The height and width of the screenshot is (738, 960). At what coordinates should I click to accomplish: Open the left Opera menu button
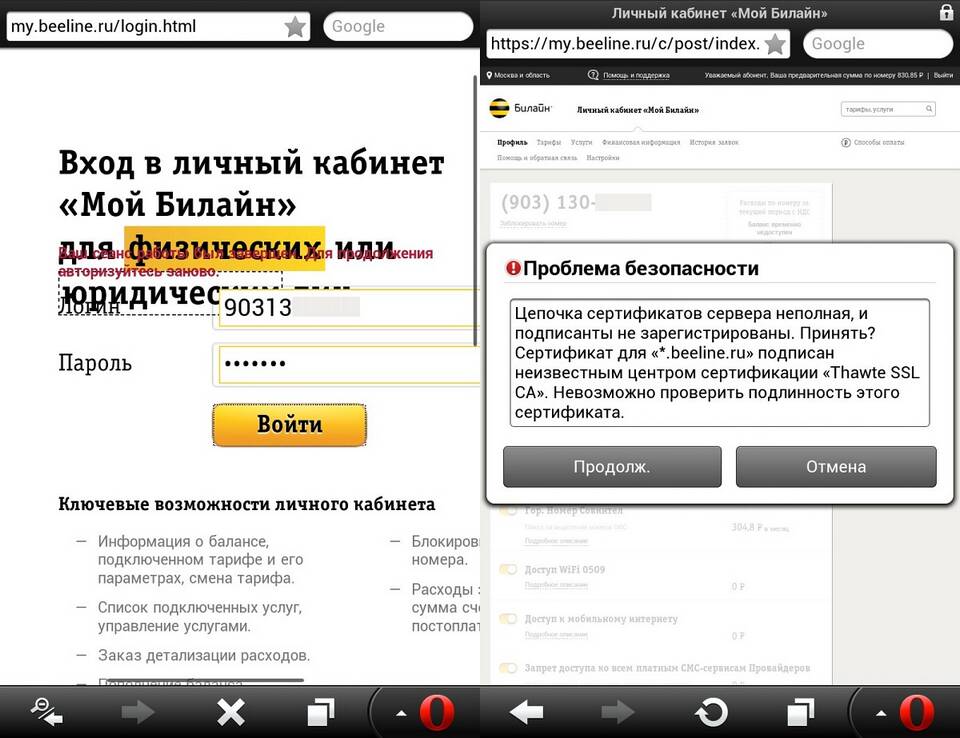437,712
